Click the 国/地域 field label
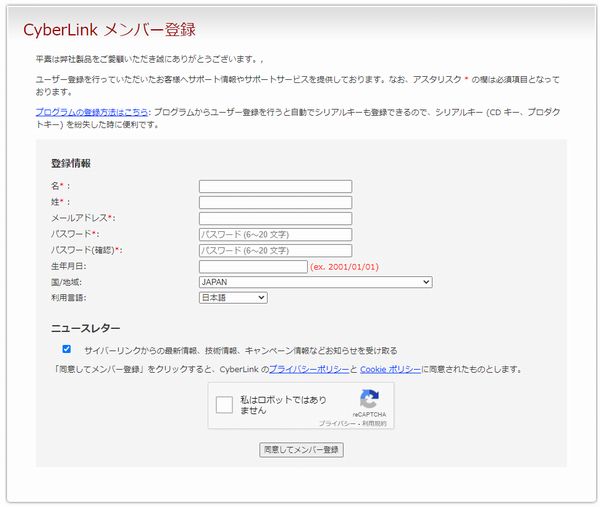Viewport: 600px width, 507px height. coord(67,282)
